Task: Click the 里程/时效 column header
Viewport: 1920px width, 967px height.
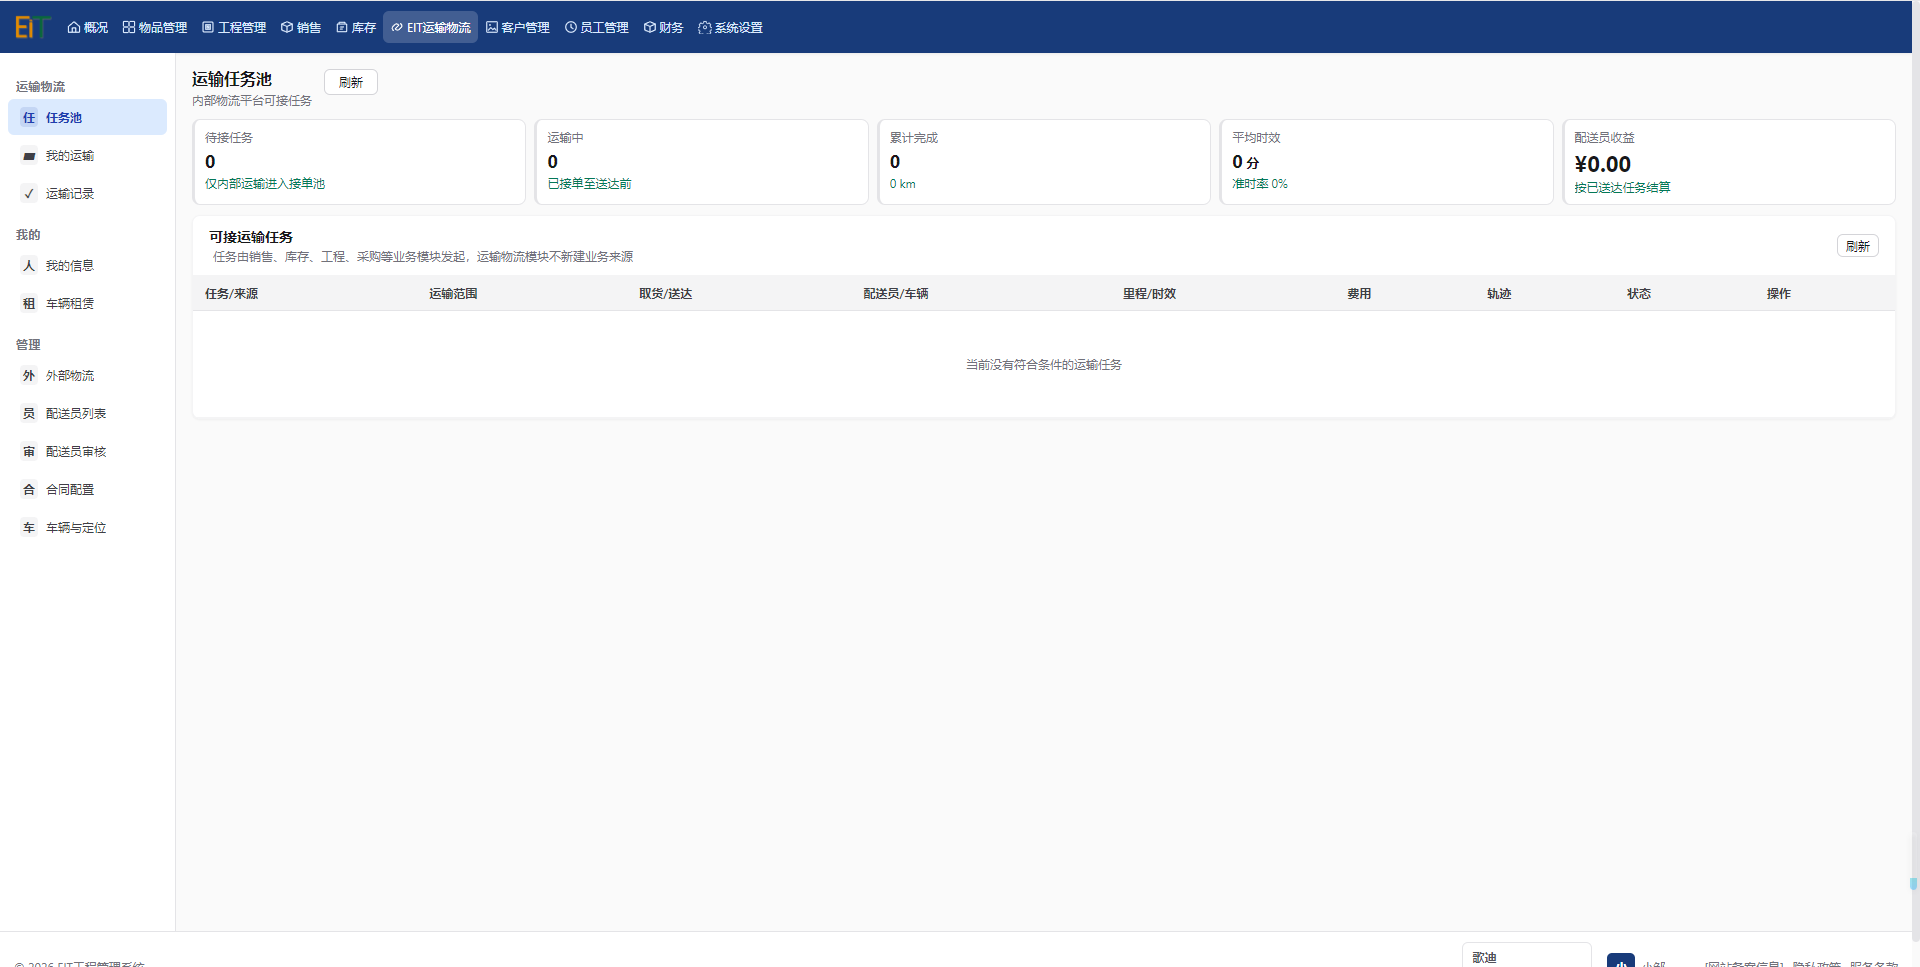Action: click(x=1149, y=293)
